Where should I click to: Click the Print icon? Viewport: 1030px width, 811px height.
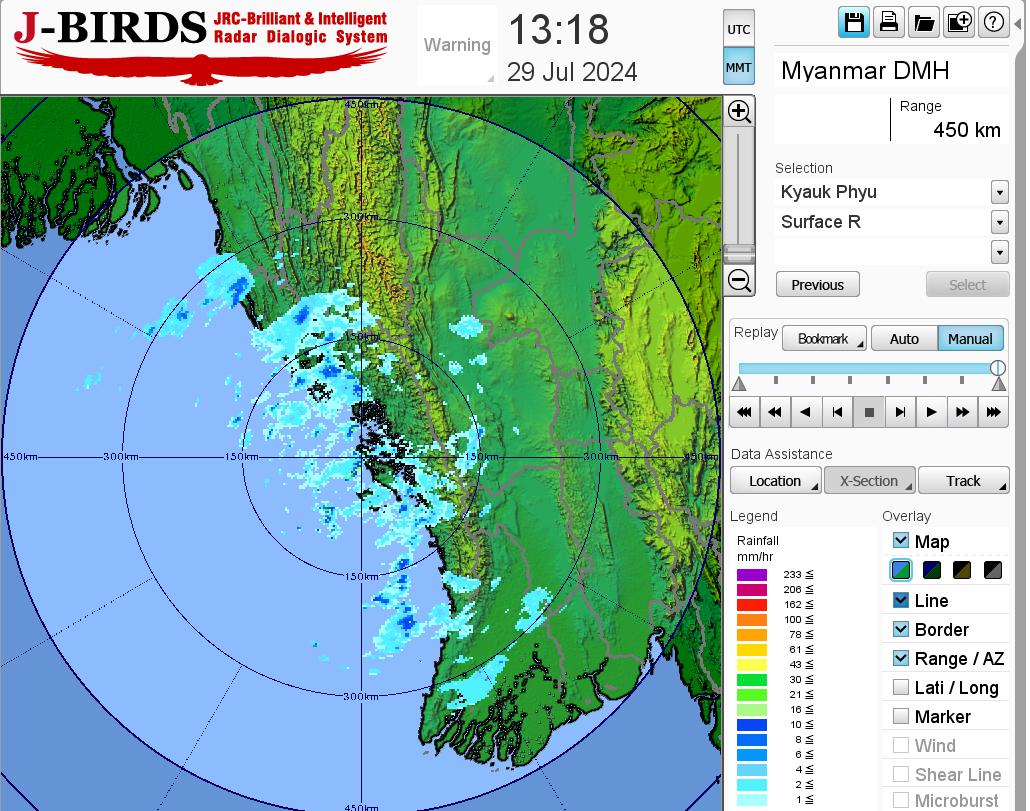tap(888, 23)
